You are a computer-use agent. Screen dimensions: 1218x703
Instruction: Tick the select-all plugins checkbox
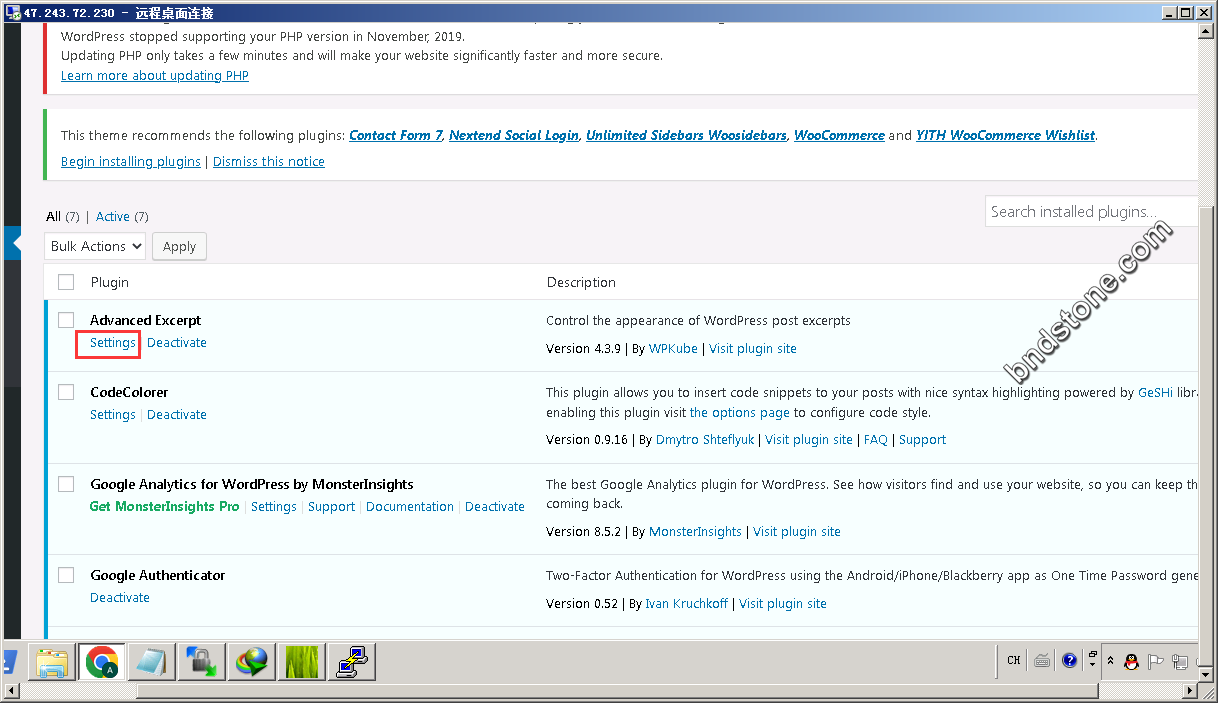66,282
